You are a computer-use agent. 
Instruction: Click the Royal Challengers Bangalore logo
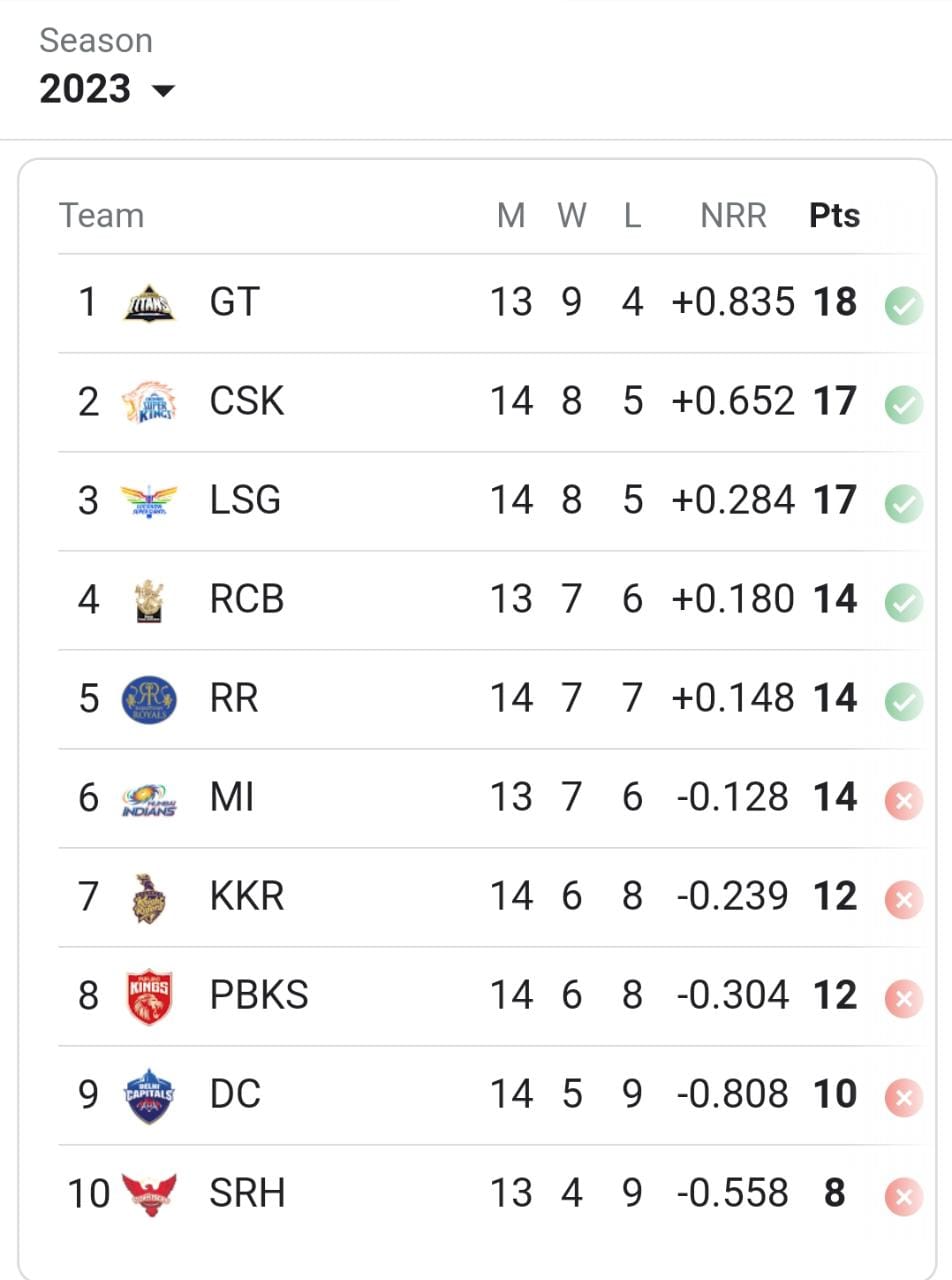pyautogui.click(x=149, y=600)
